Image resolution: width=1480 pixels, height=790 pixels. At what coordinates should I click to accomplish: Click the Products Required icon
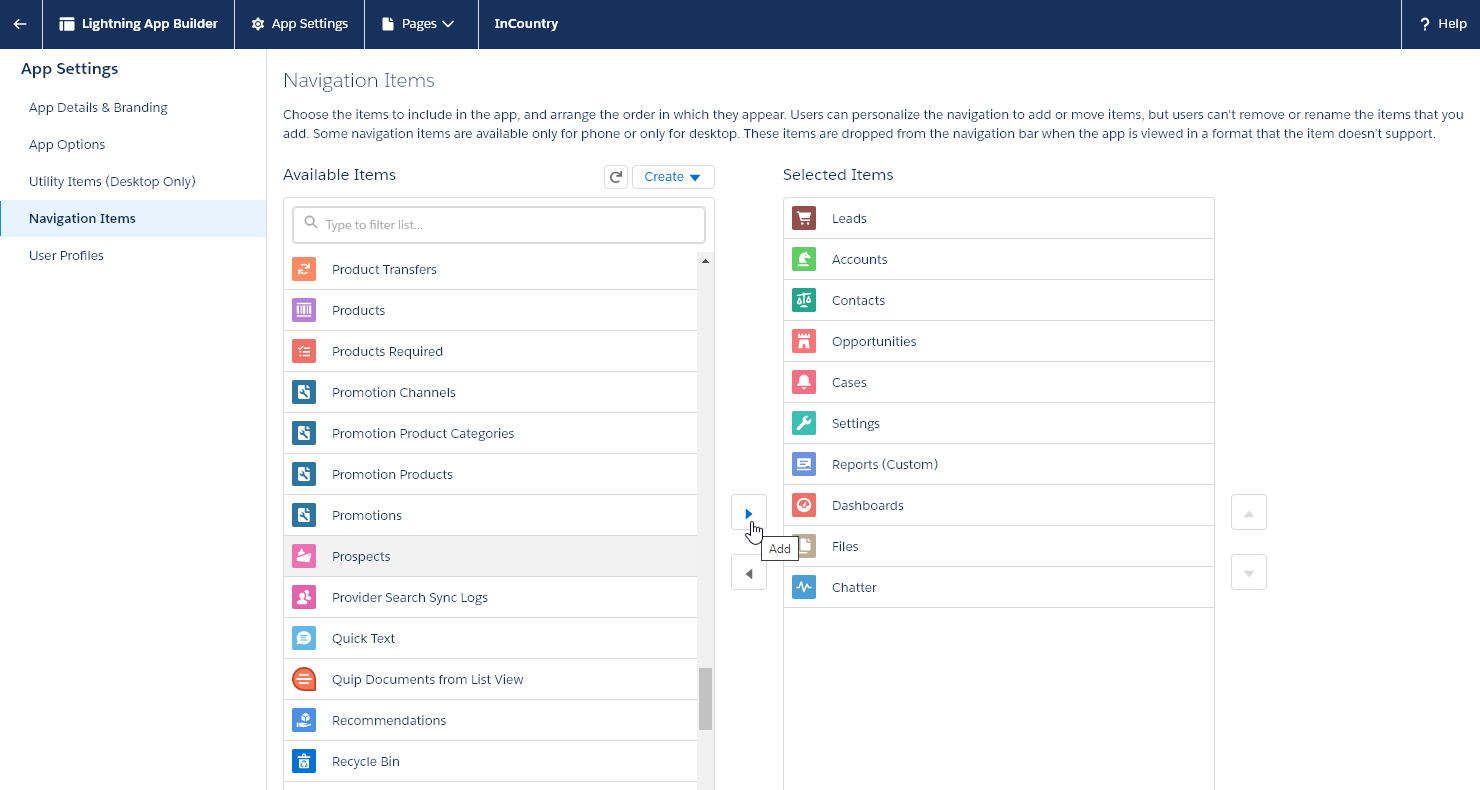[304, 351]
